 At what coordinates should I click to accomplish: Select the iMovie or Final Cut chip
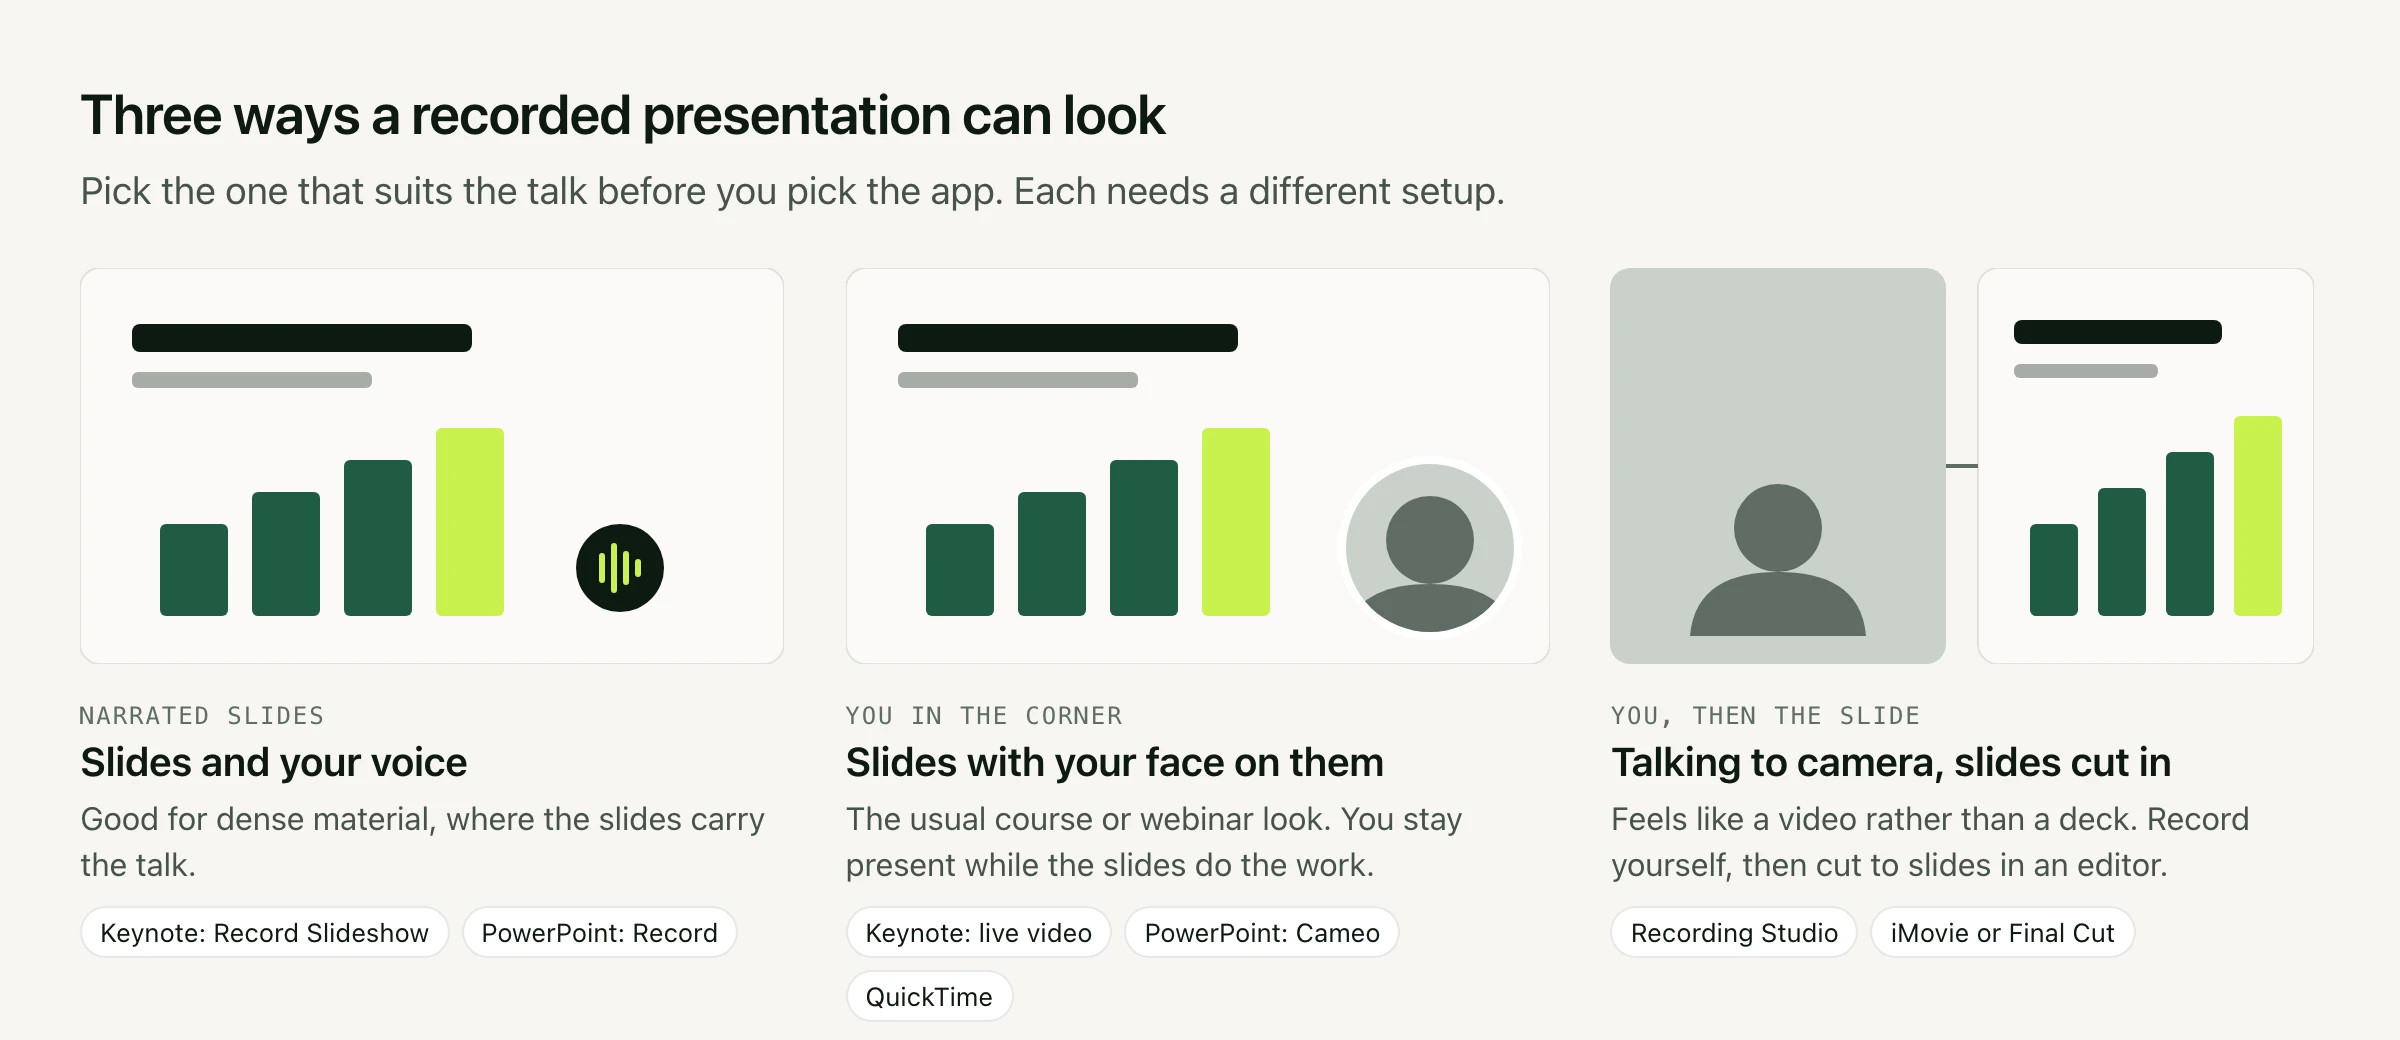[2003, 933]
